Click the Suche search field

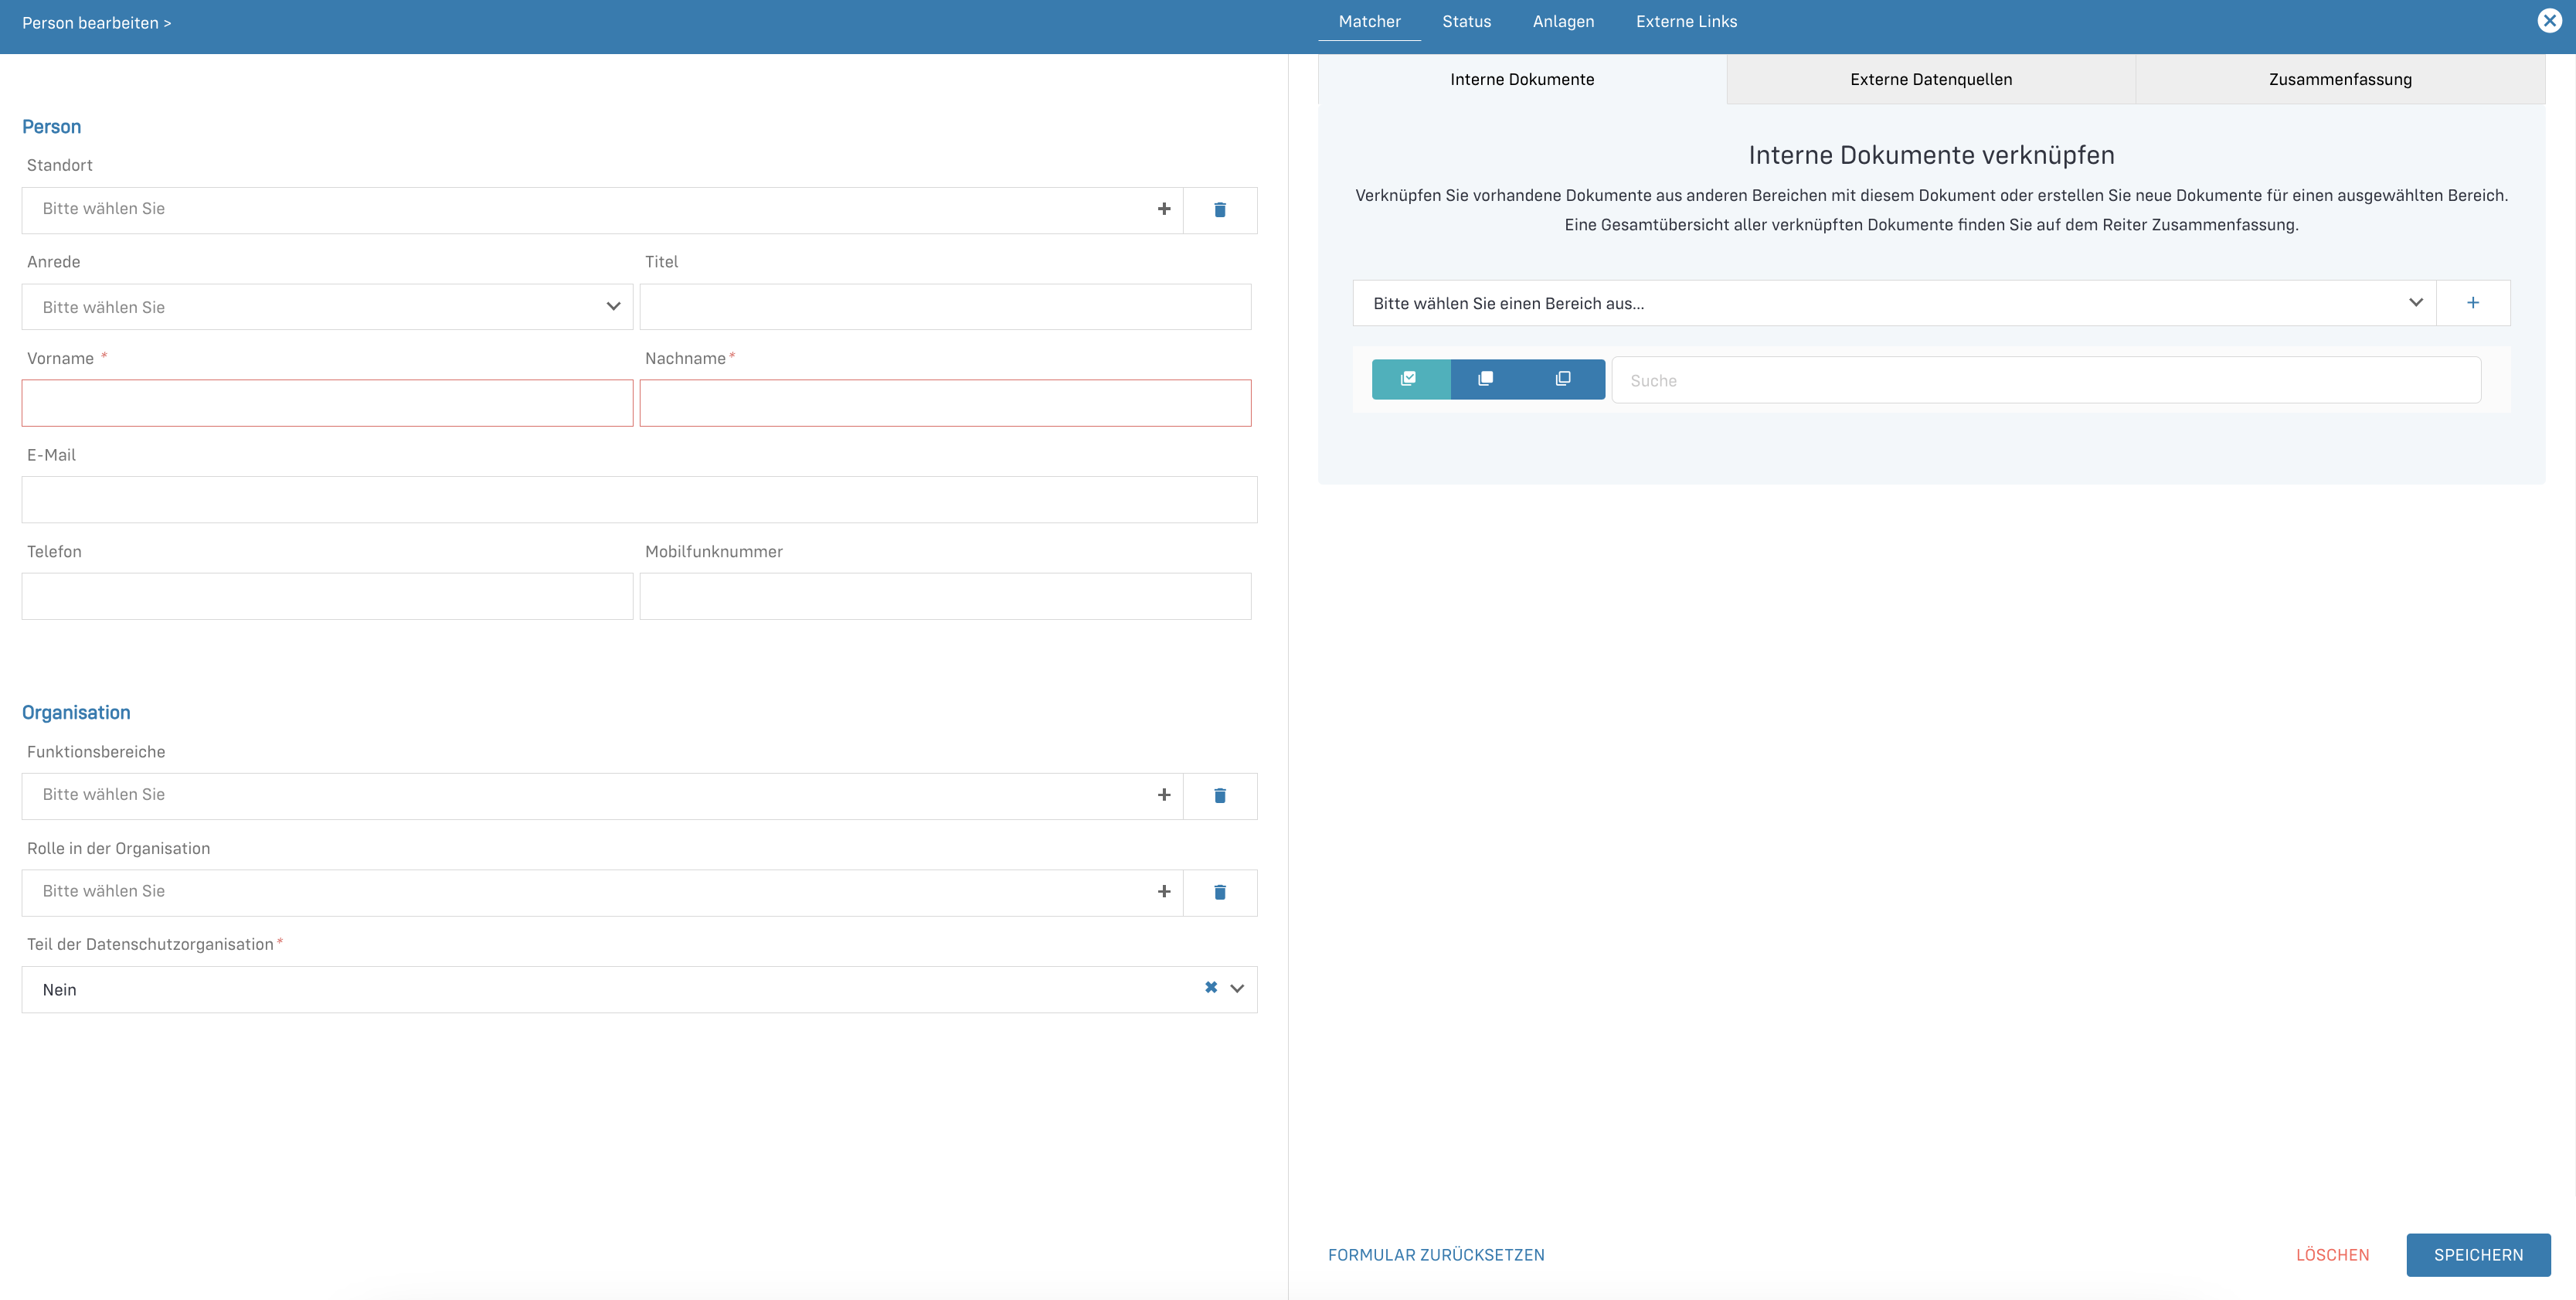tap(2045, 381)
